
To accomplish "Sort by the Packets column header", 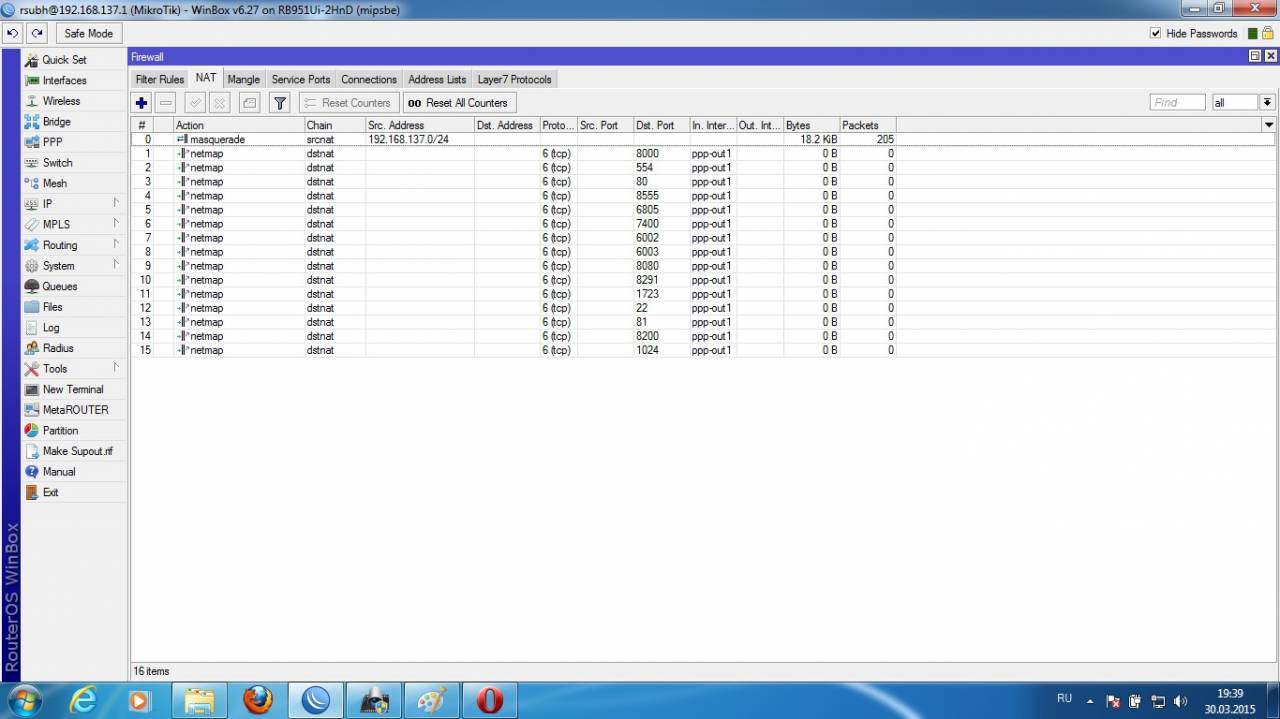I will (867, 125).
